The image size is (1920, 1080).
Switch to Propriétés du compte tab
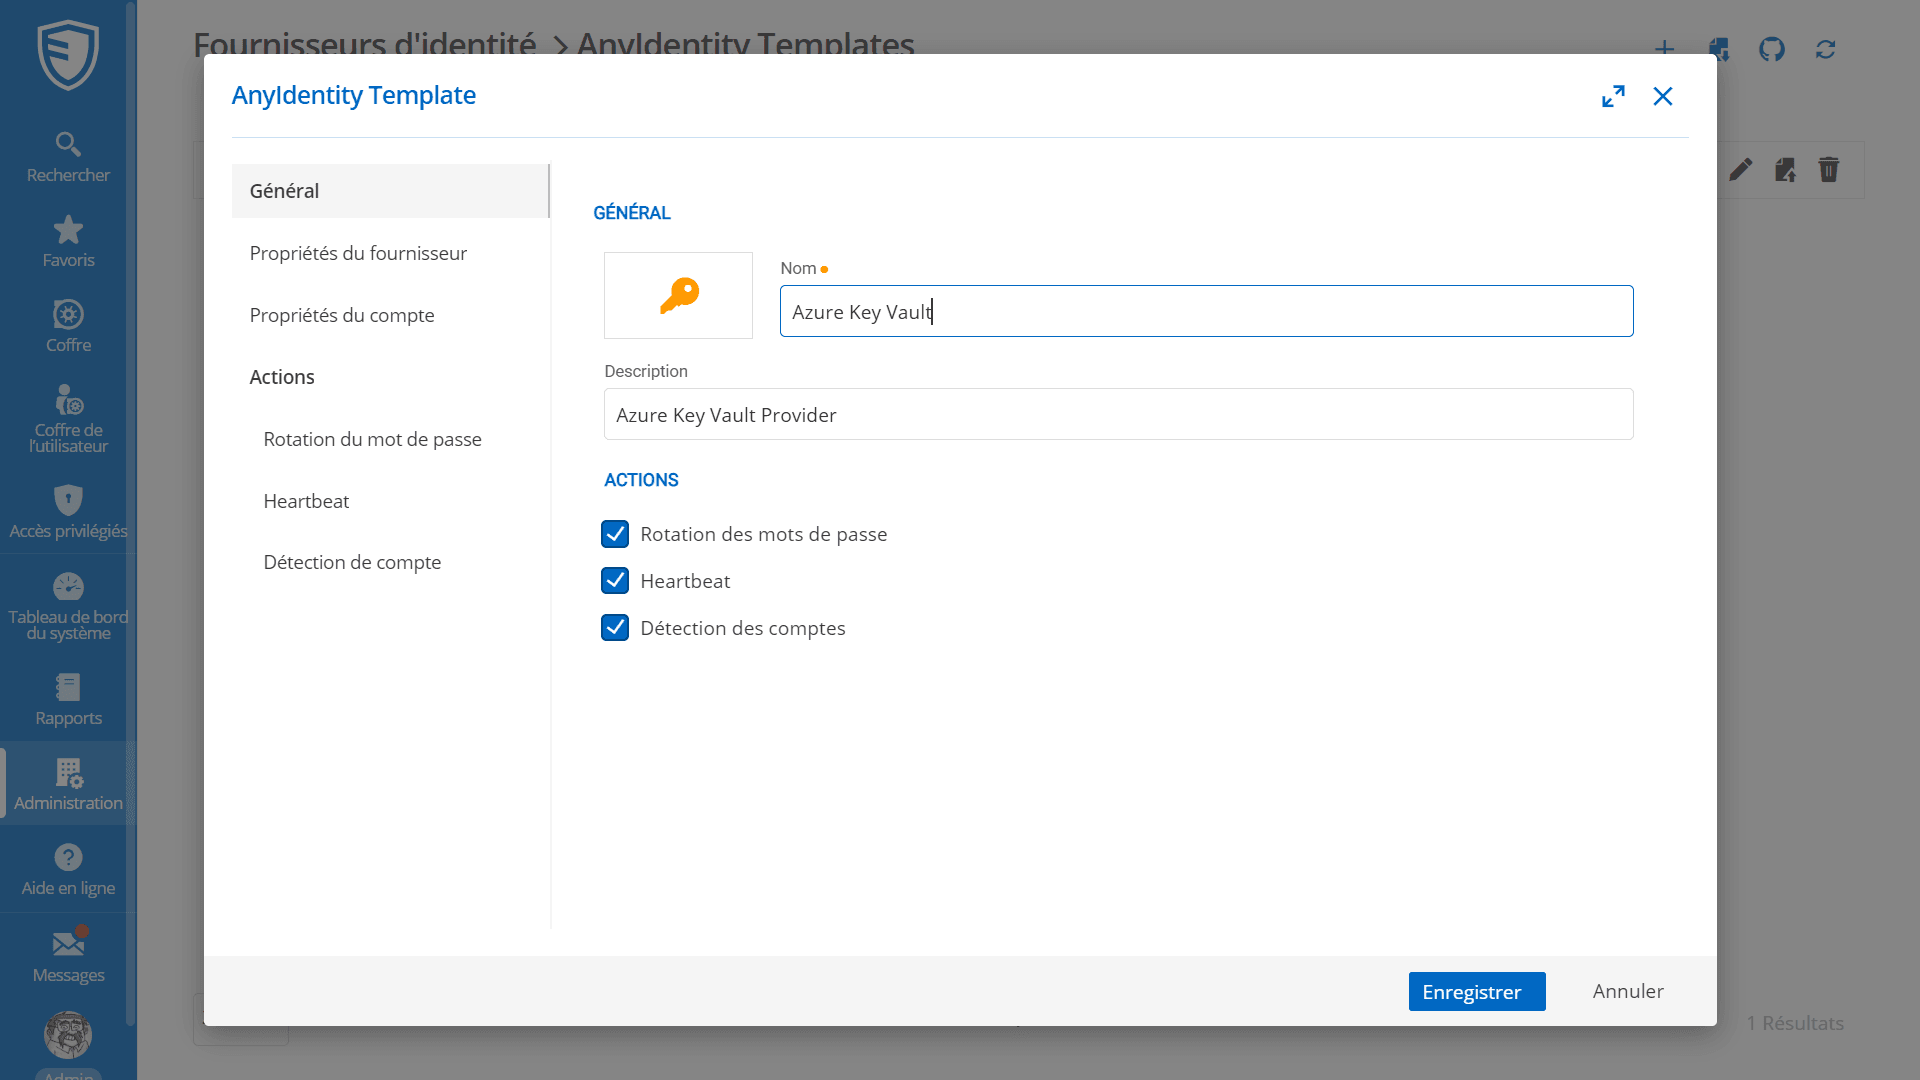tap(342, 315)
